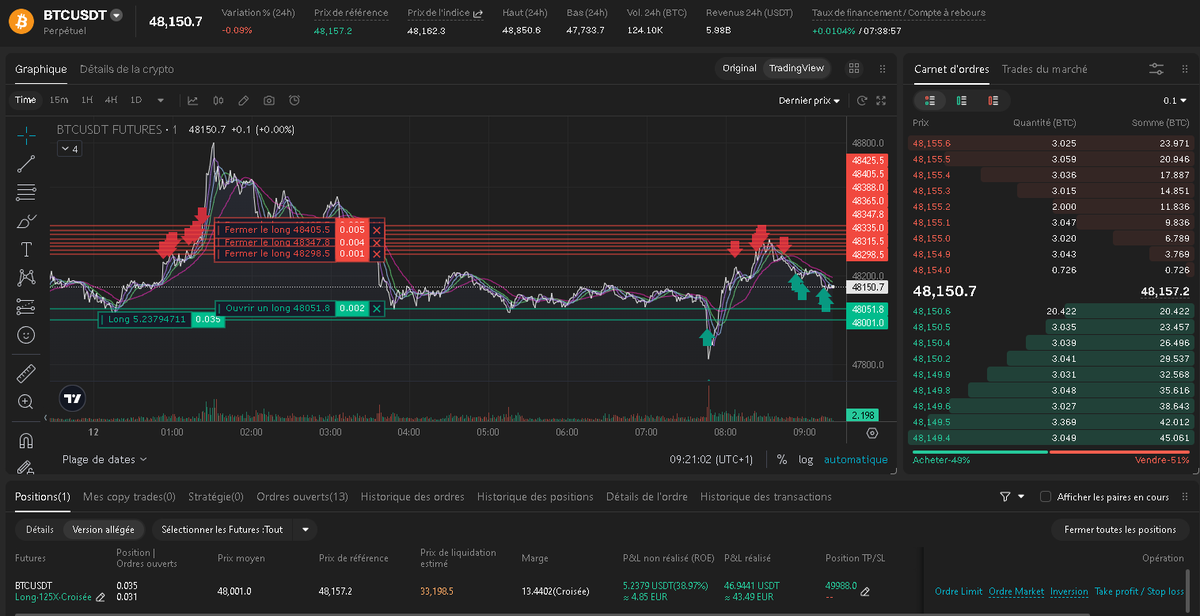Show both bids and asks in order book
This screenshot has width=1200, height=616.
[930, 100]
